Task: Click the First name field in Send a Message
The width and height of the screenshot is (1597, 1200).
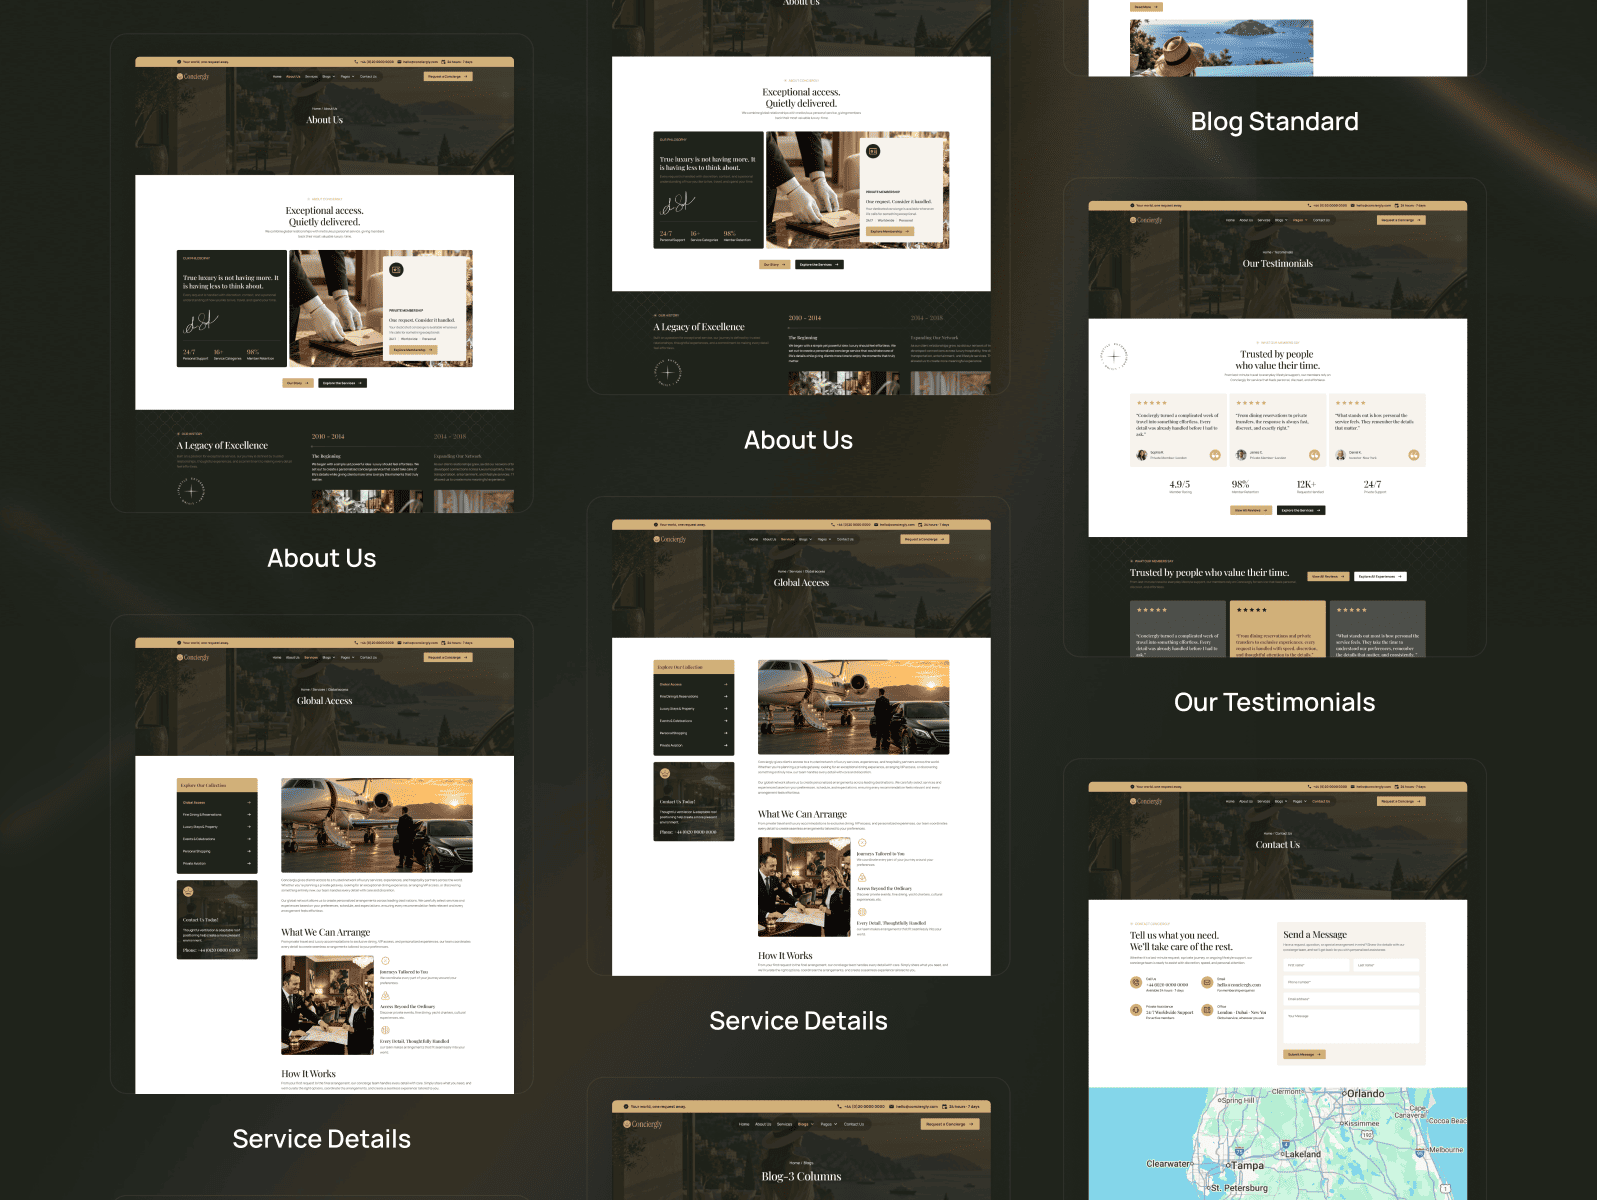Action: 1317,965
